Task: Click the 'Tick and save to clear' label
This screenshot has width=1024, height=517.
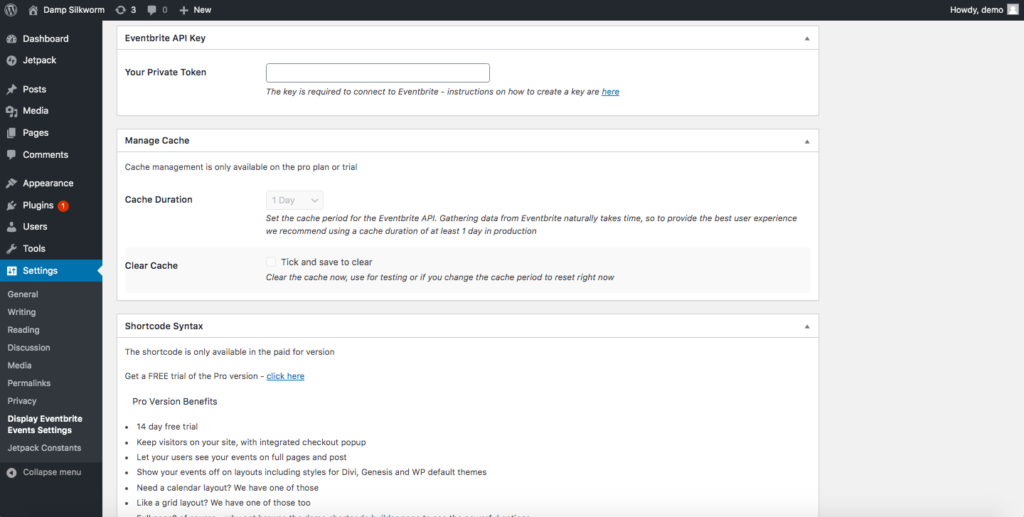Action: click(327, 262)
